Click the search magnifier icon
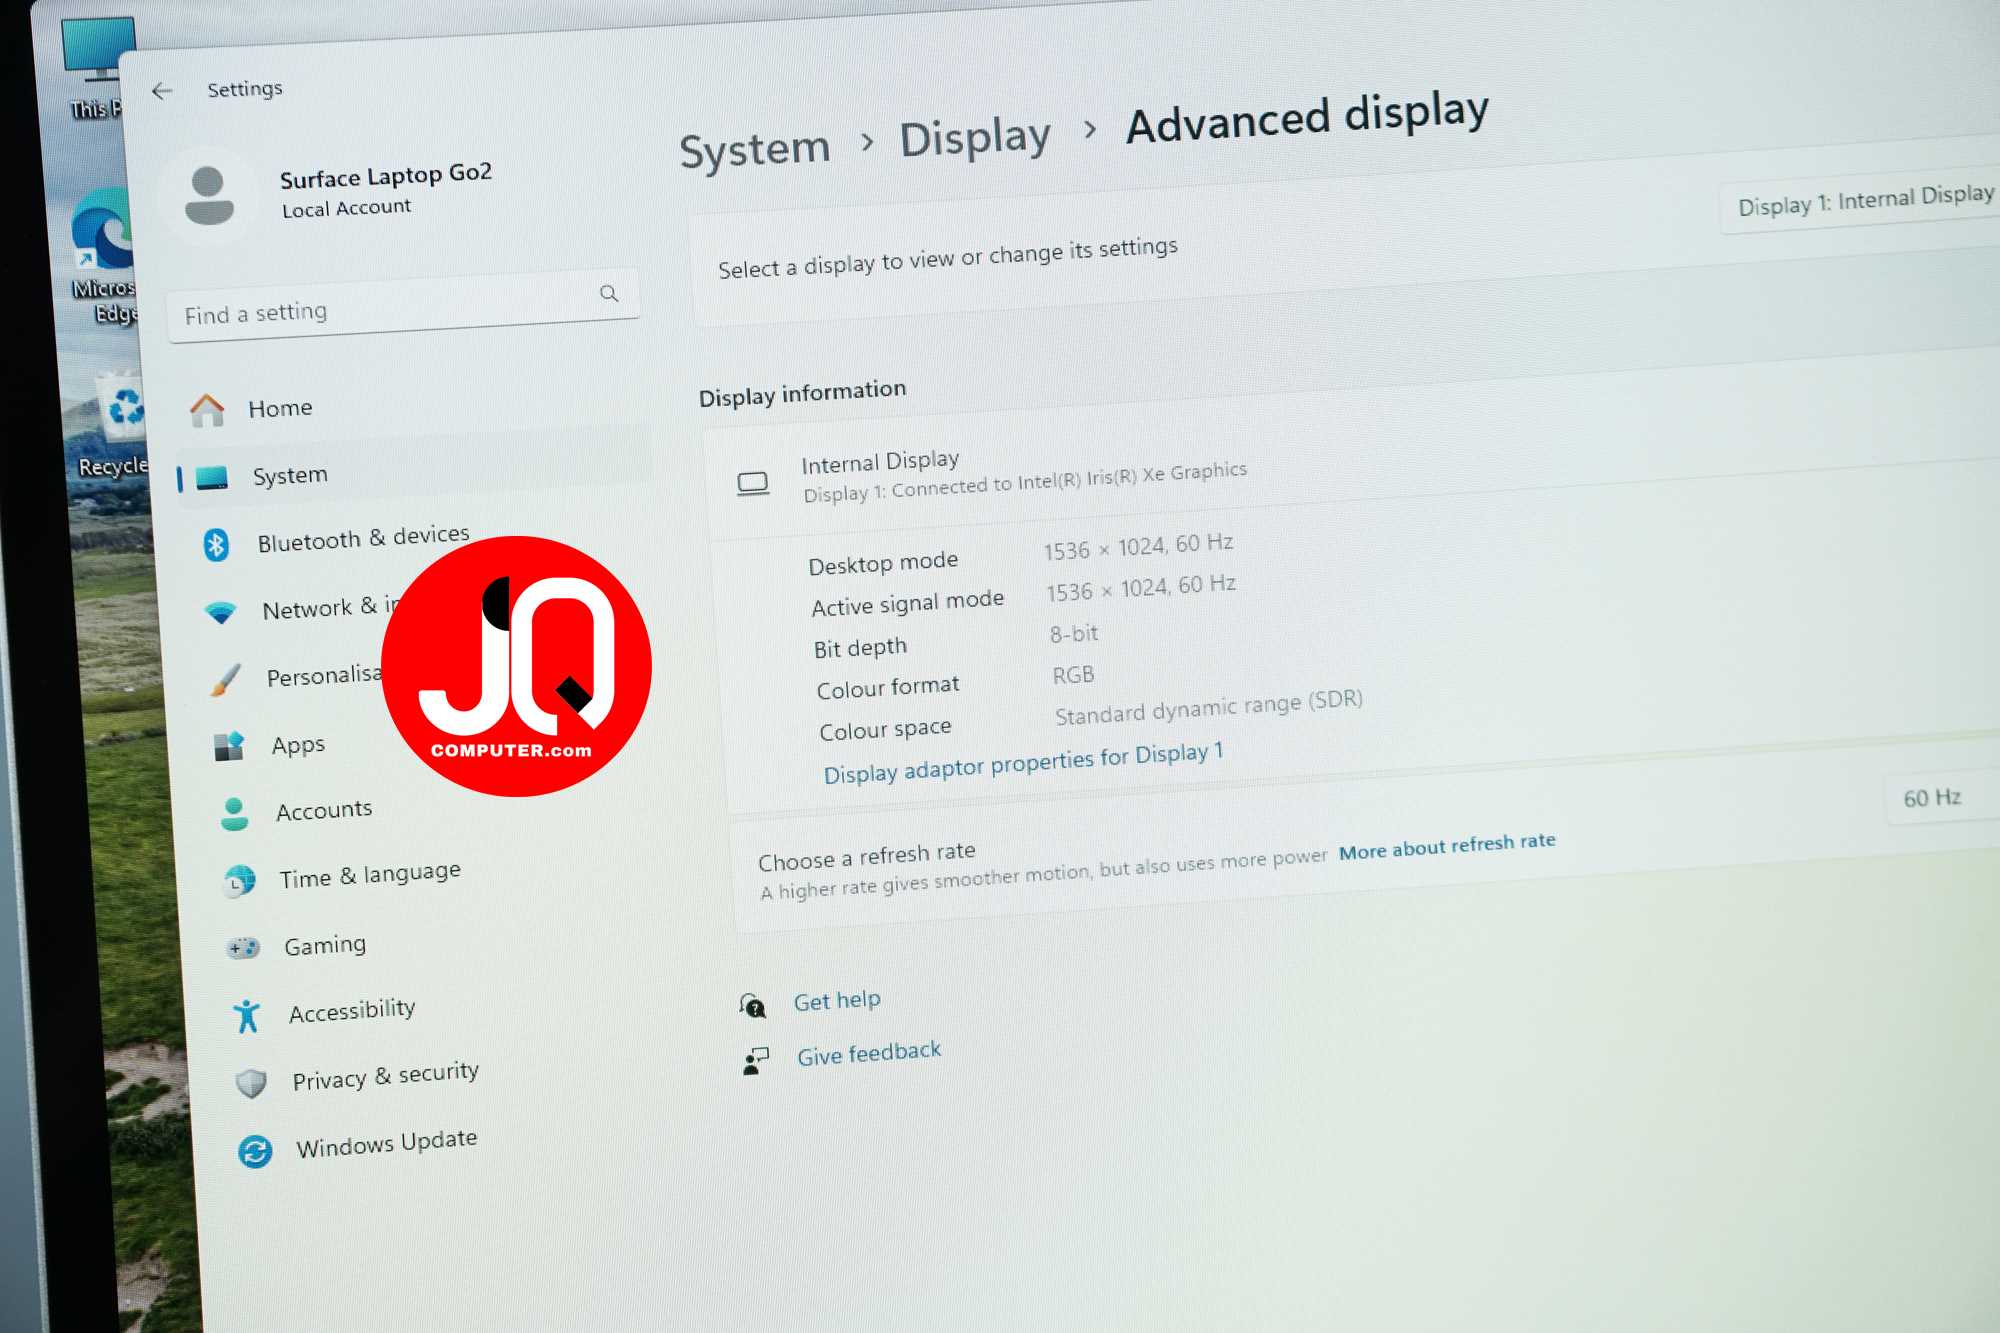This screenshot has height=1333, width=2000. 609,293
